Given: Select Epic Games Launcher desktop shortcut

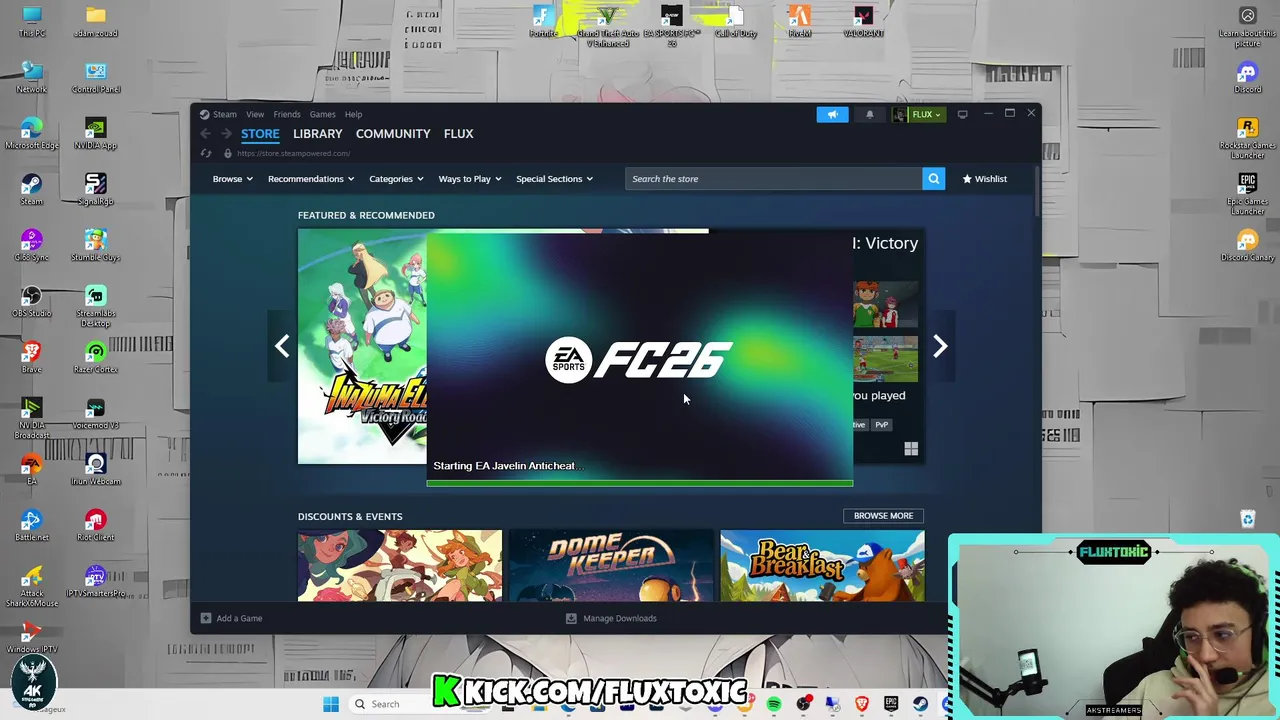Looking at the screenshot, I should tap(1247, 194).
